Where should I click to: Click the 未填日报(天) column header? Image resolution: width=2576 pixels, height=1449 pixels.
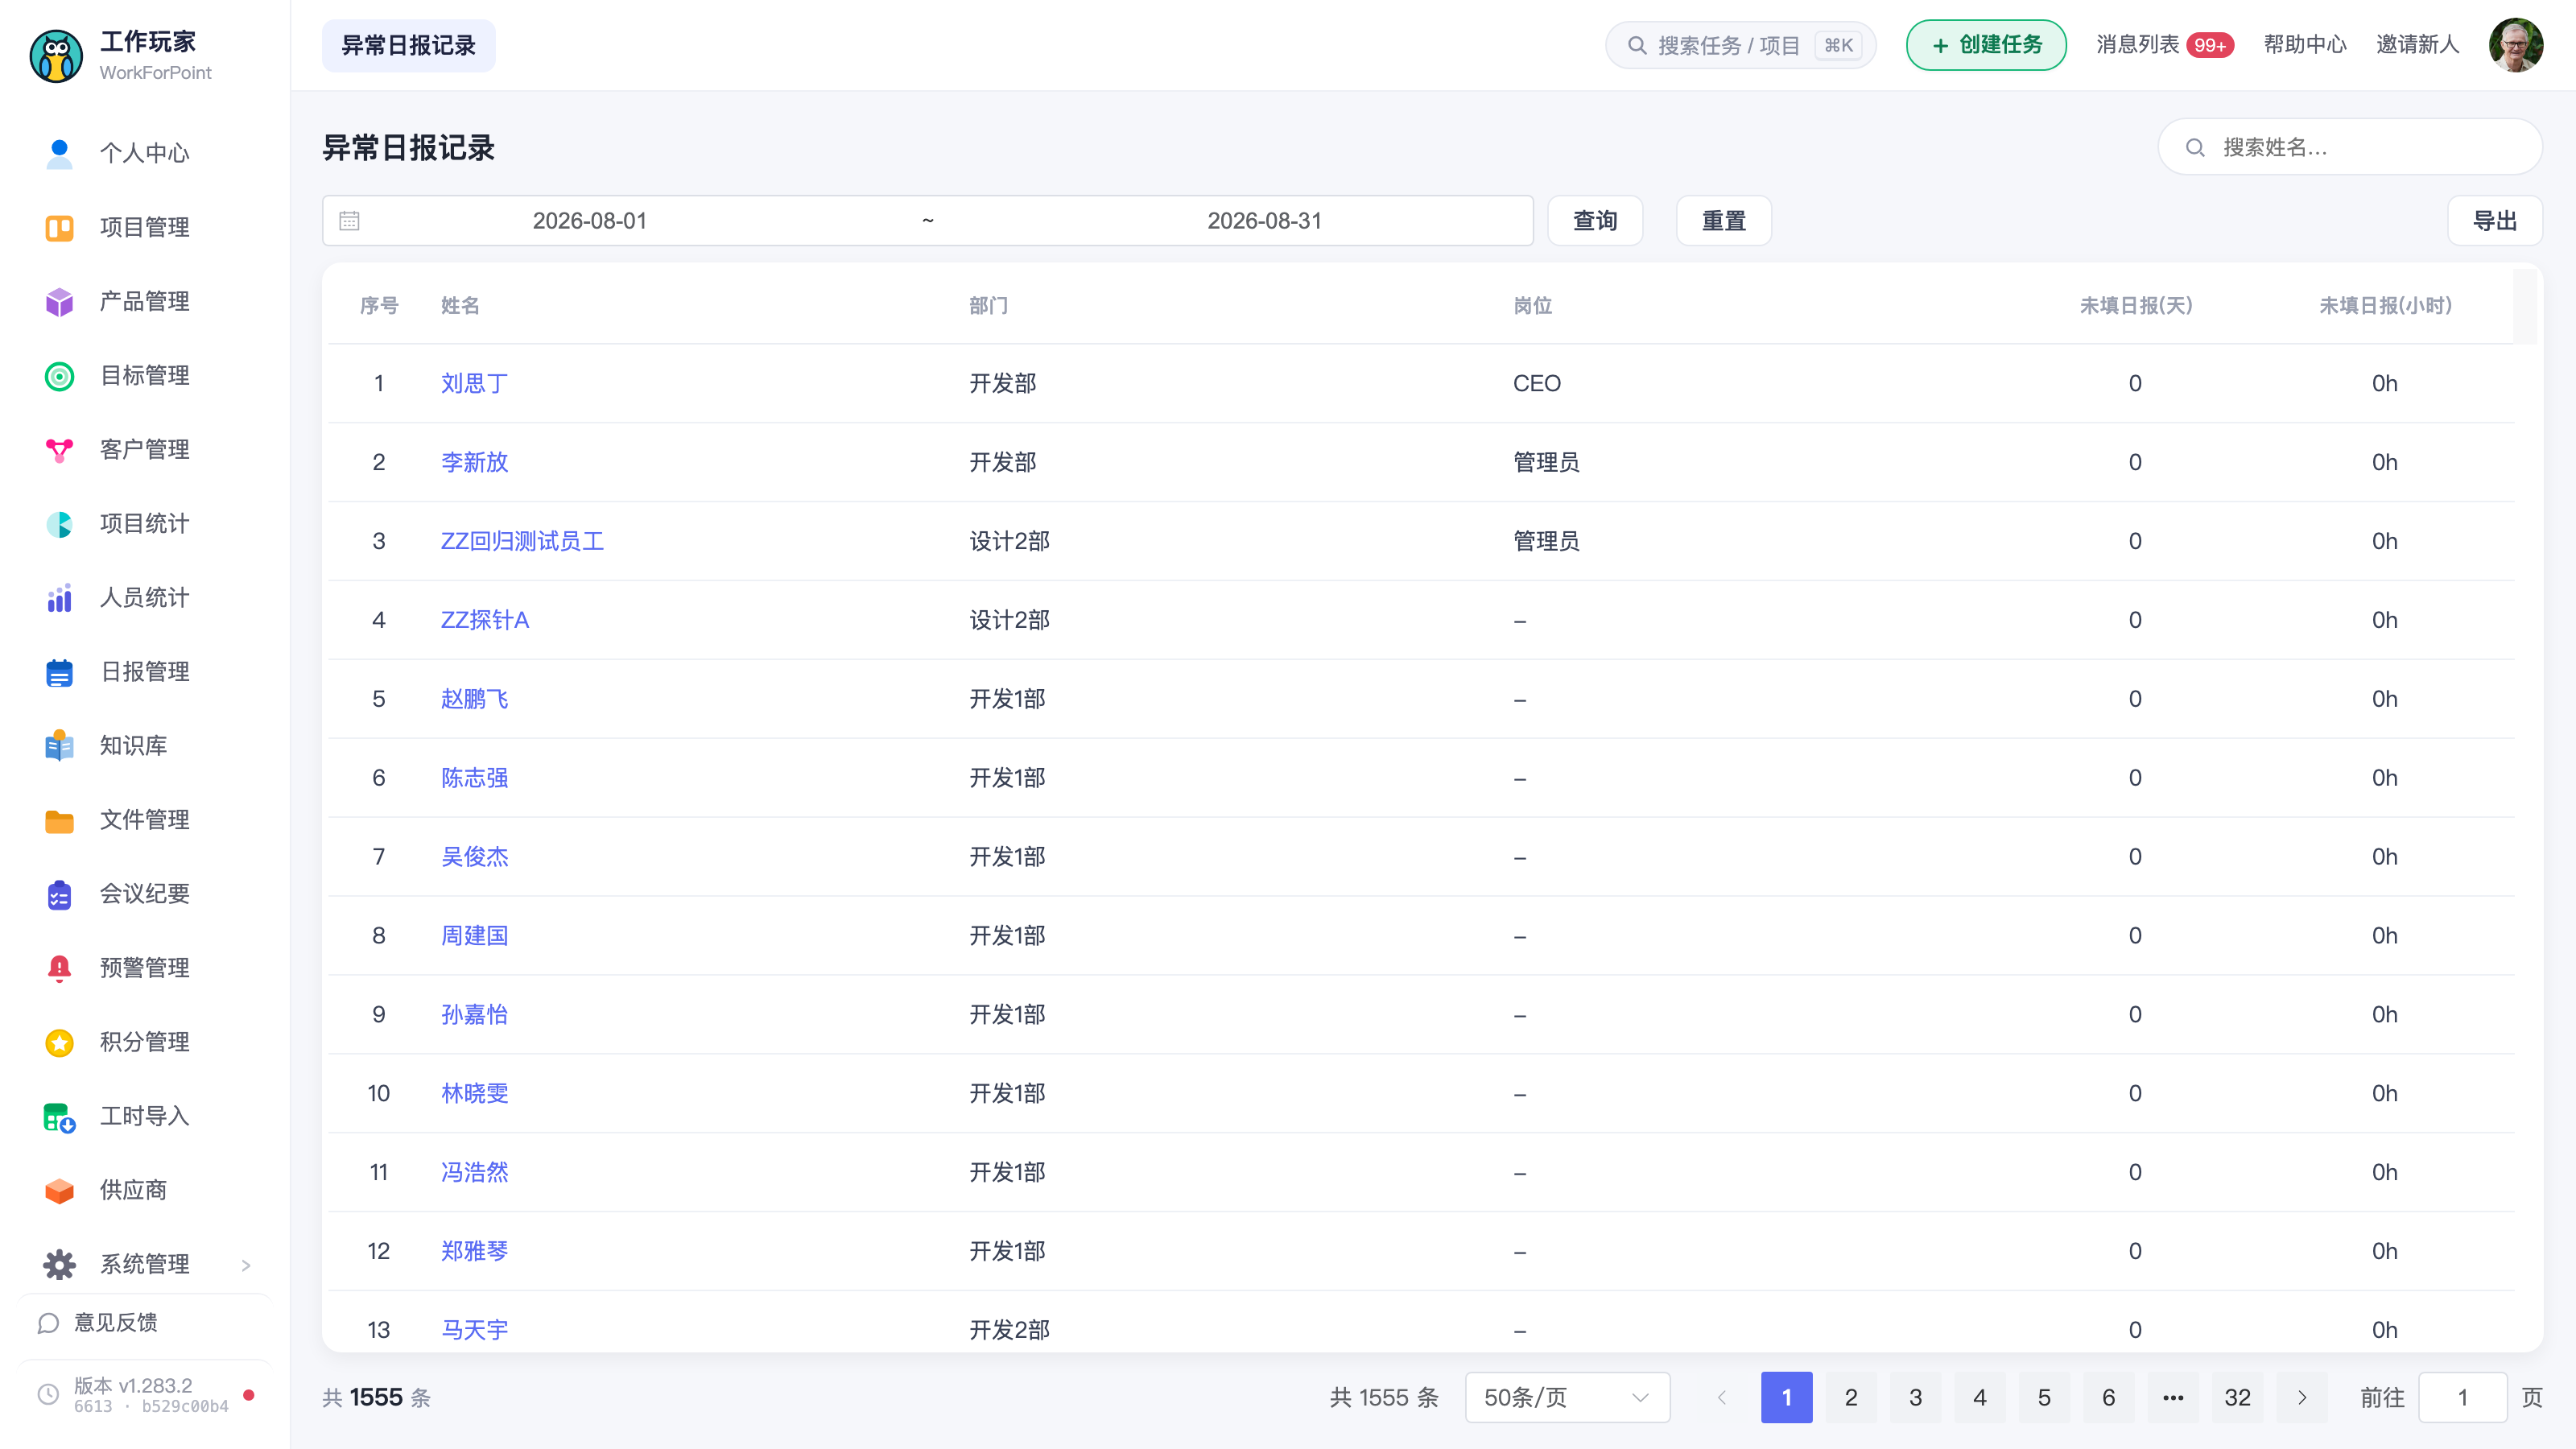pos(2135,305)
